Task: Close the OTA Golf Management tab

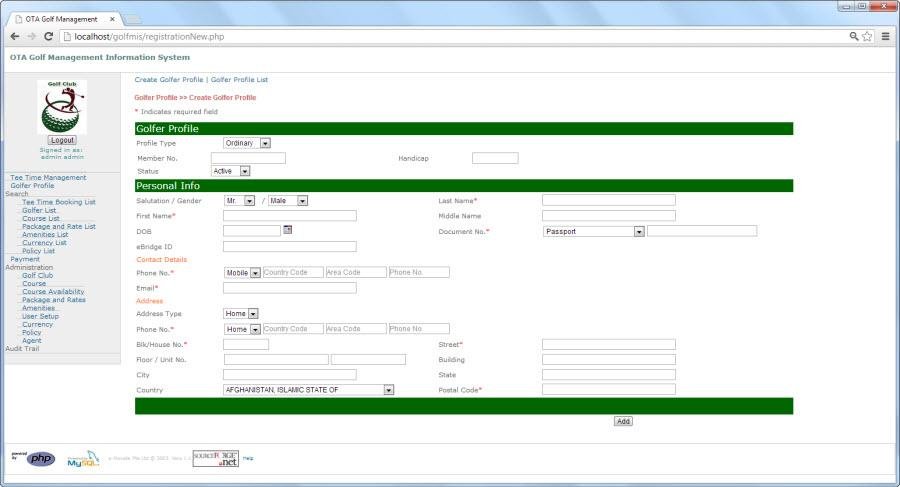Action: tap(112, 19)
